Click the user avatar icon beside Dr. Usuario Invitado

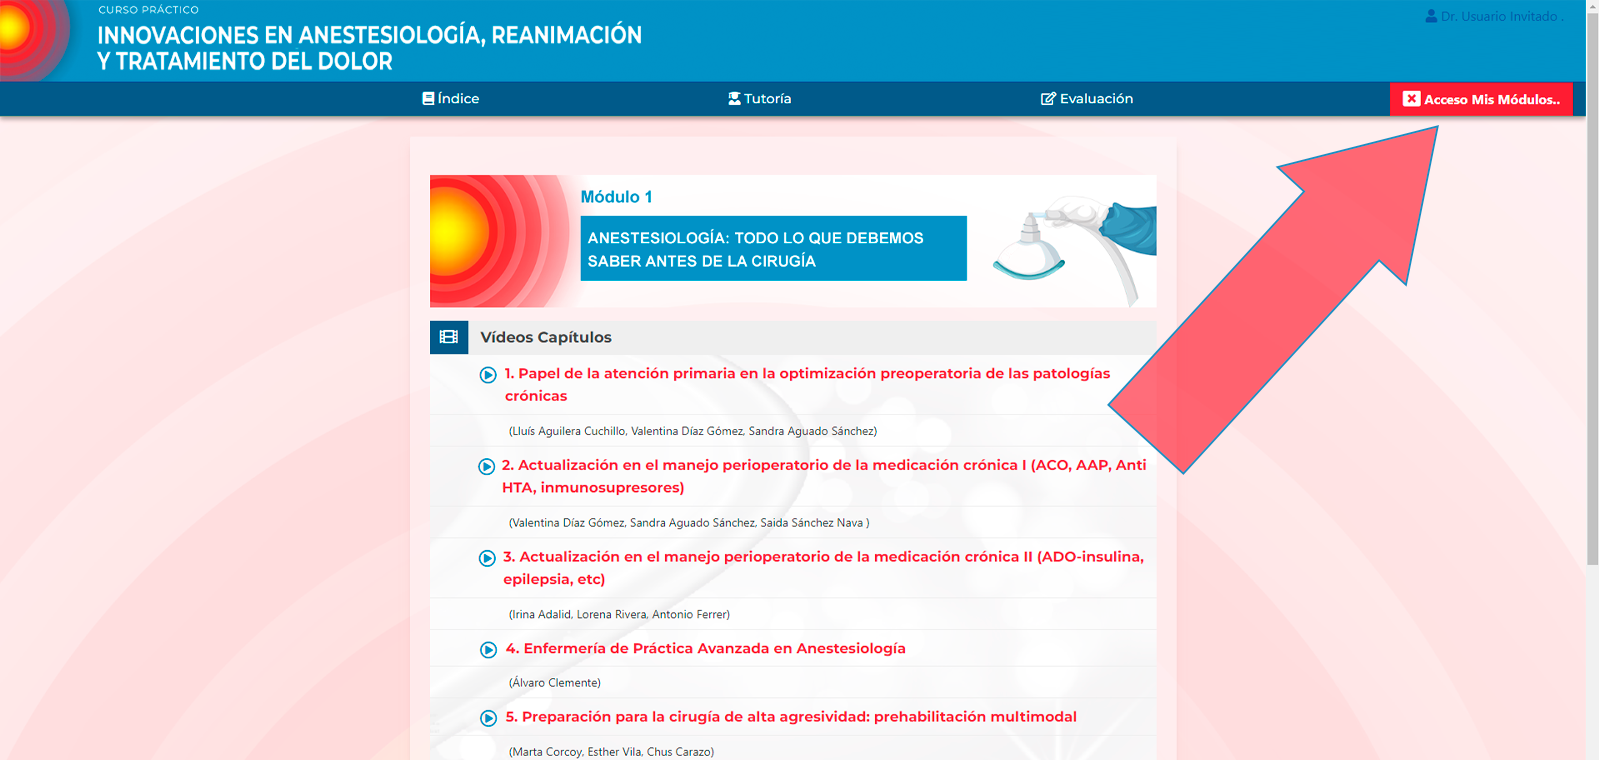[x=1431, y=16]
